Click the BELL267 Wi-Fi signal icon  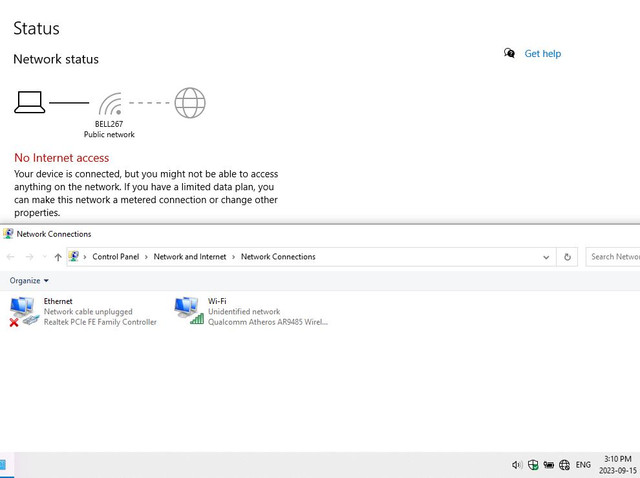click(110, 104)
